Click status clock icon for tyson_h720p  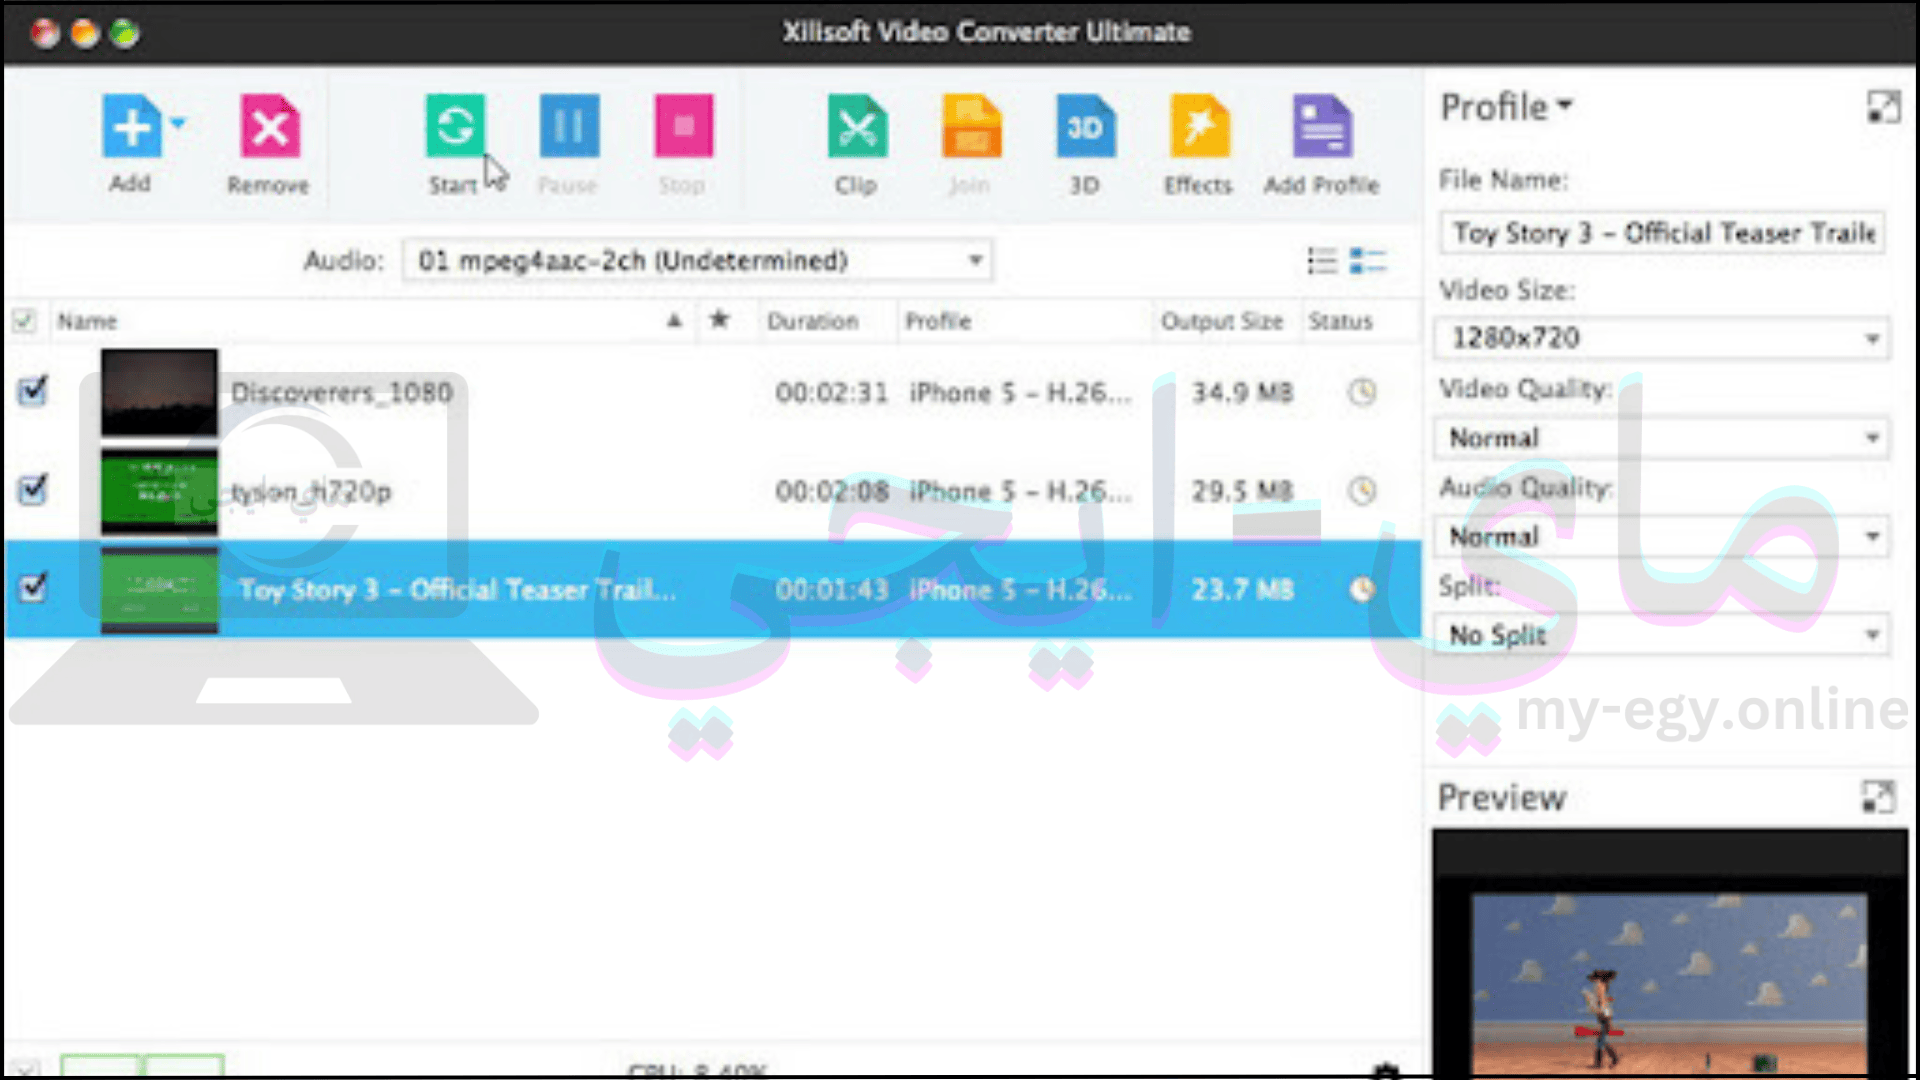pos(1362,491)
